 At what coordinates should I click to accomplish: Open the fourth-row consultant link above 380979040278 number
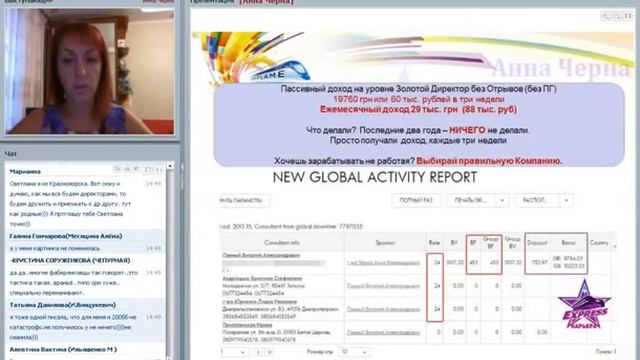tap(247, 325)
